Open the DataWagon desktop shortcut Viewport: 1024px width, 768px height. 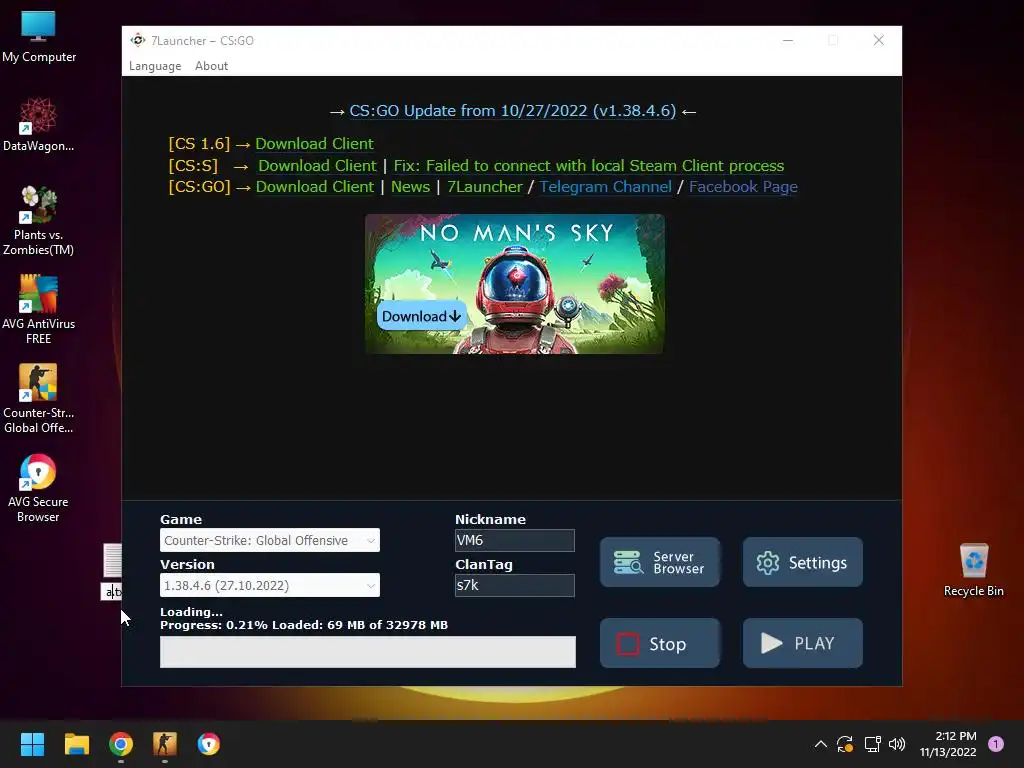(38, 125)
